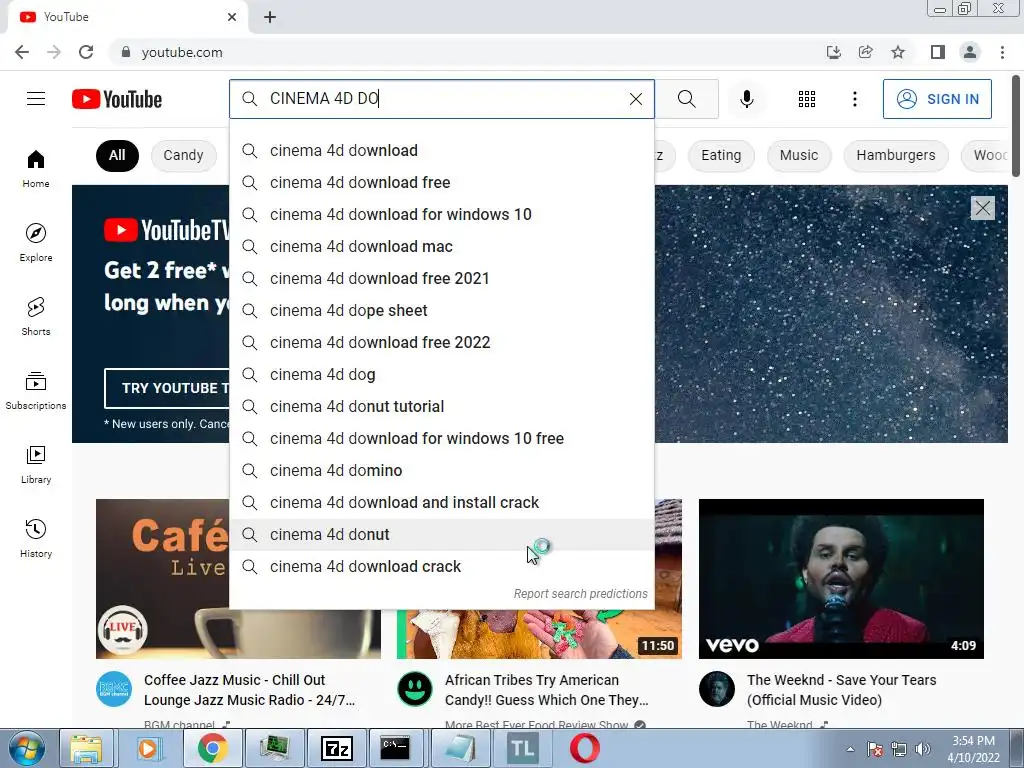Choose 'cinema 4d download for windows 10 free'

(x=442, y=438)
